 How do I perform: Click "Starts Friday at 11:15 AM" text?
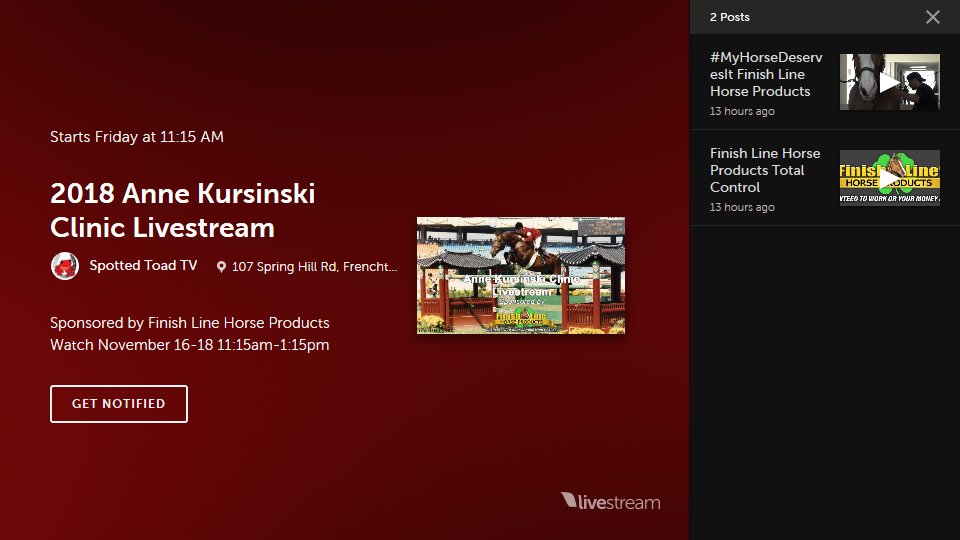(137, 137)
